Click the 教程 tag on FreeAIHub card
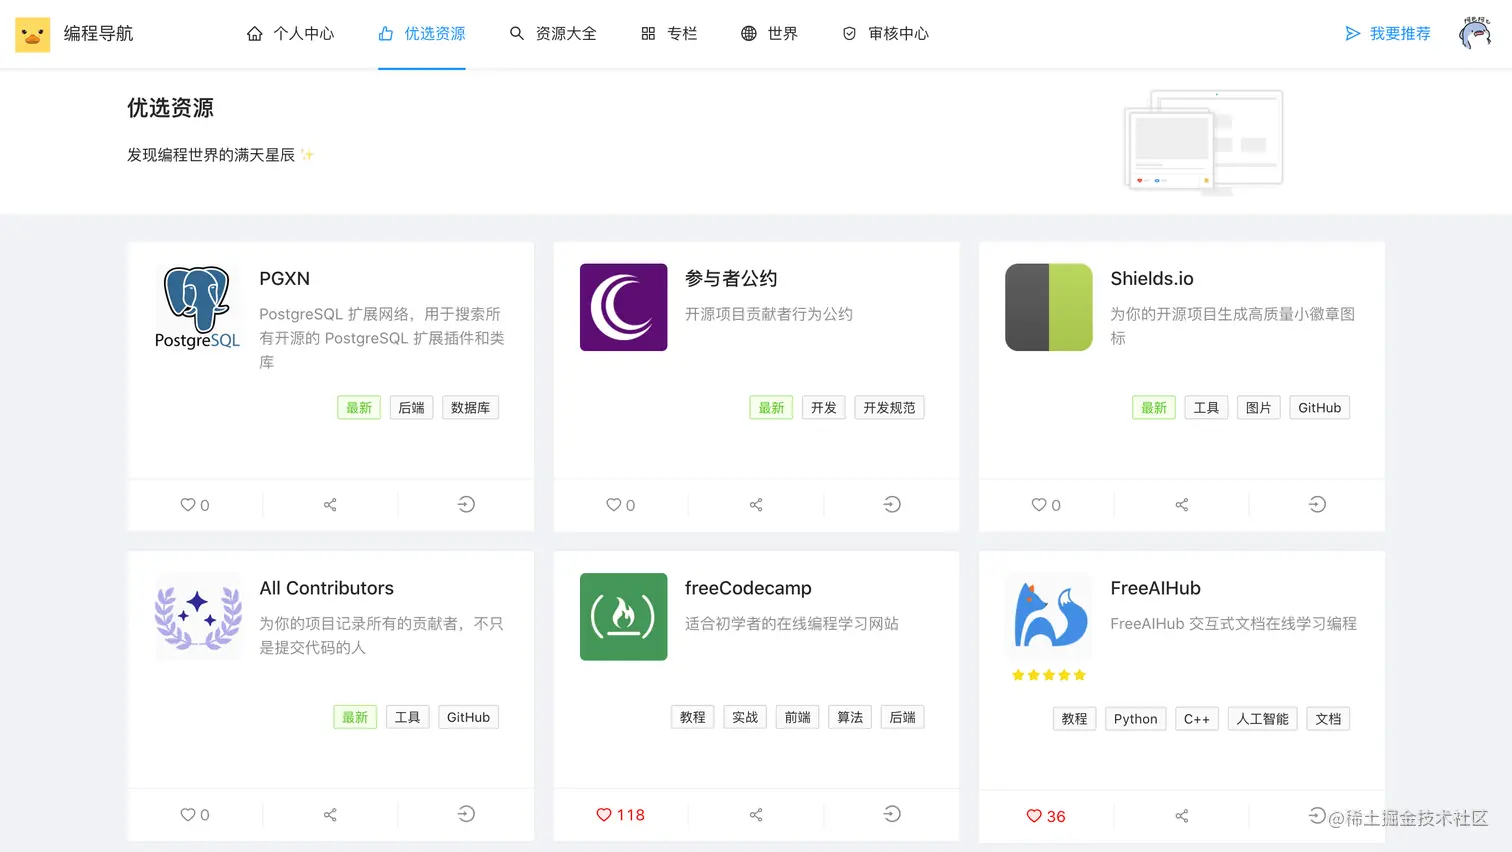This screenshot has height=852, width=1512. (1075, 719)
